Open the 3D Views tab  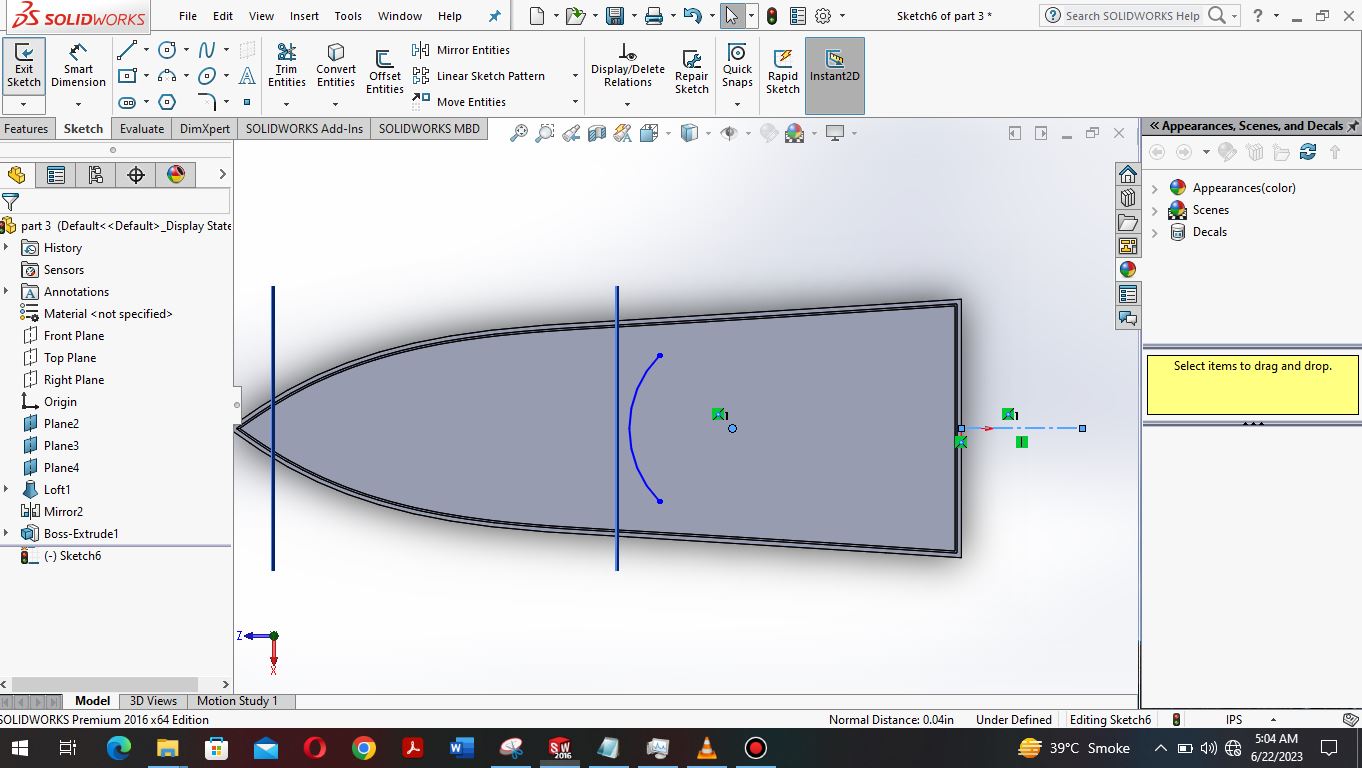153,701
